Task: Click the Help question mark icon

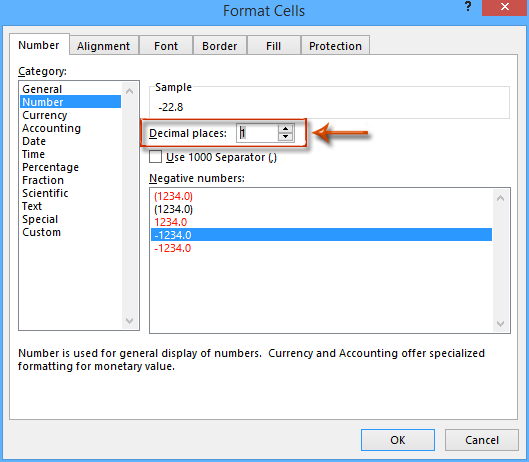Action: point(468,6)
